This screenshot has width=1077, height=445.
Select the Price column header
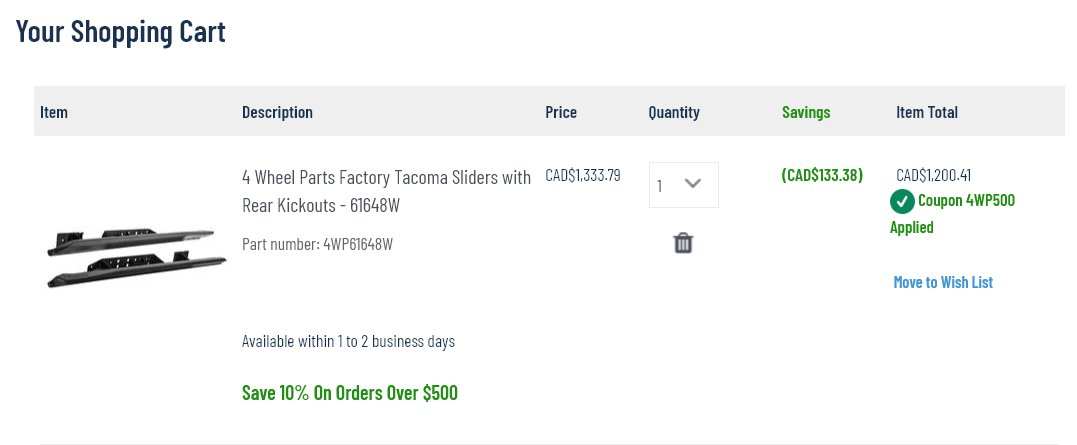tap(561, 112)
